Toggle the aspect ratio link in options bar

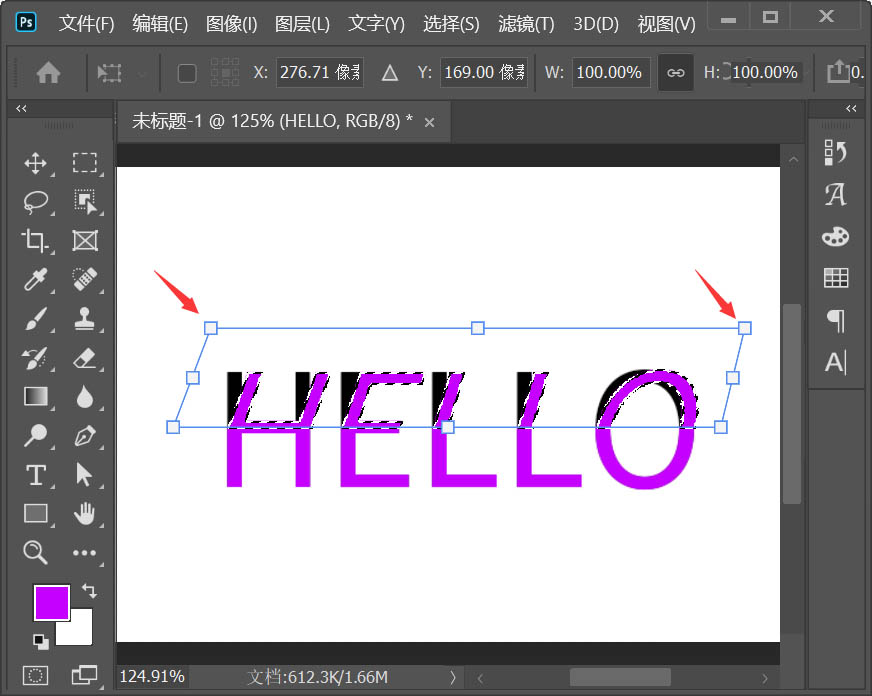pyautogui.click(x=676, y=72)
